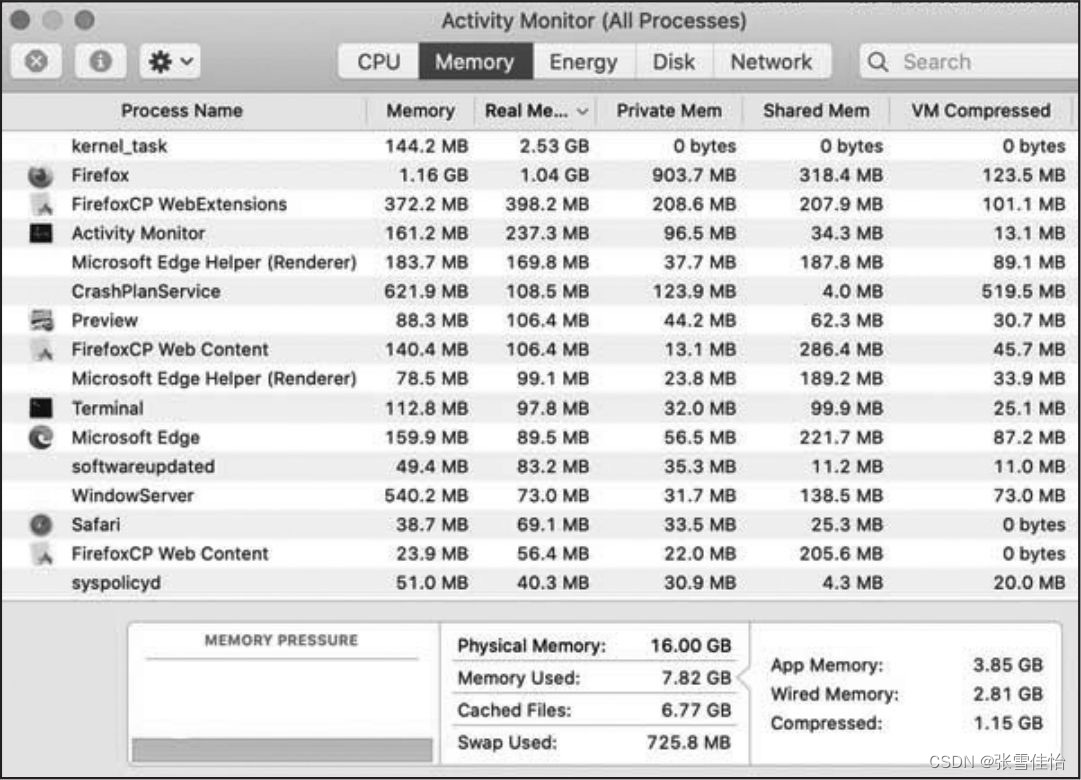Switch to the Disk tab
This screenshot has width=1081, height=780.
point(674,62)
